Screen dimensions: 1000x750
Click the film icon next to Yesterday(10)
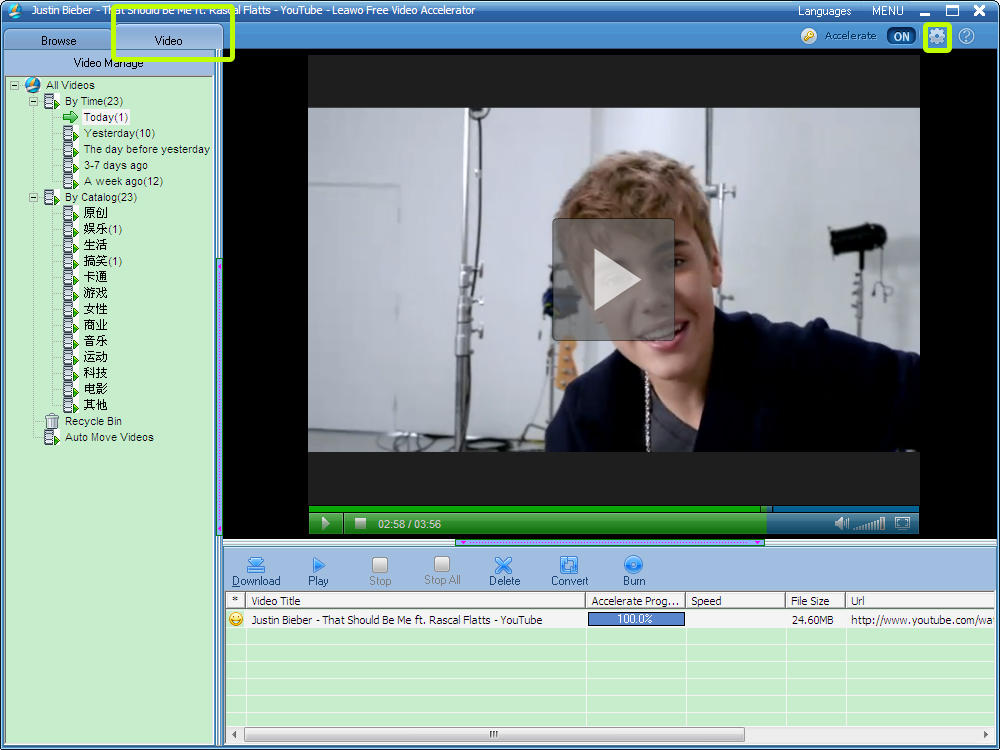tap(71, 133)
